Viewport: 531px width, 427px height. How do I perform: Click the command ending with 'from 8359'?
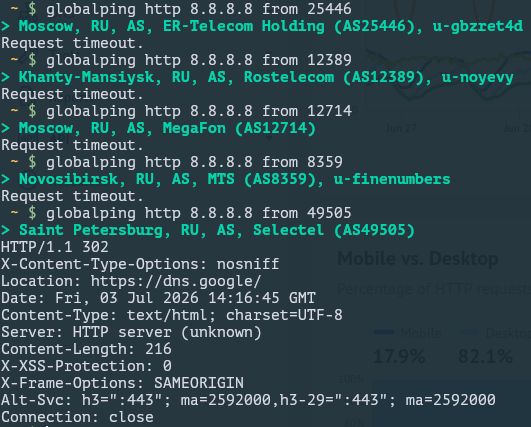pos(194,162)
